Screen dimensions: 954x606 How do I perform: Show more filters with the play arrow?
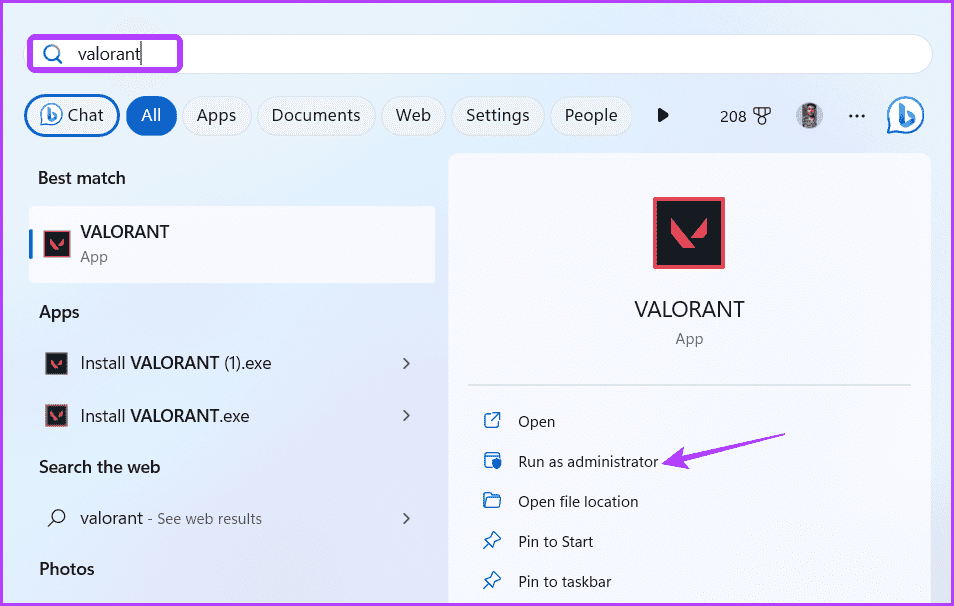[663, 116]
